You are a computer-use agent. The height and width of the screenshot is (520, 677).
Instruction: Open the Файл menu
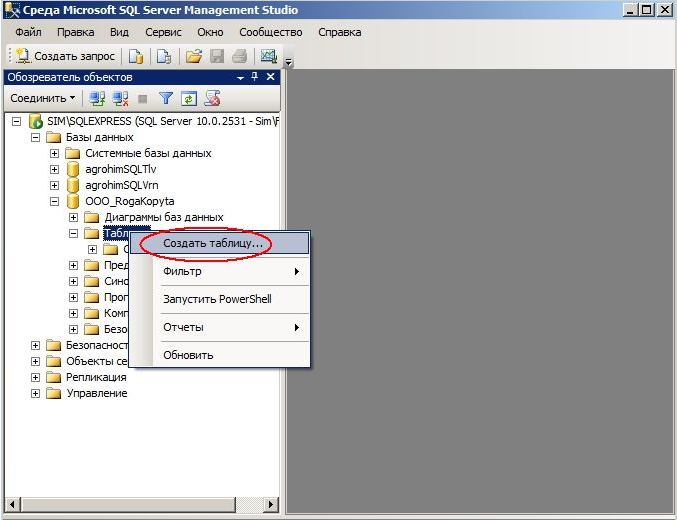[28, 32]
